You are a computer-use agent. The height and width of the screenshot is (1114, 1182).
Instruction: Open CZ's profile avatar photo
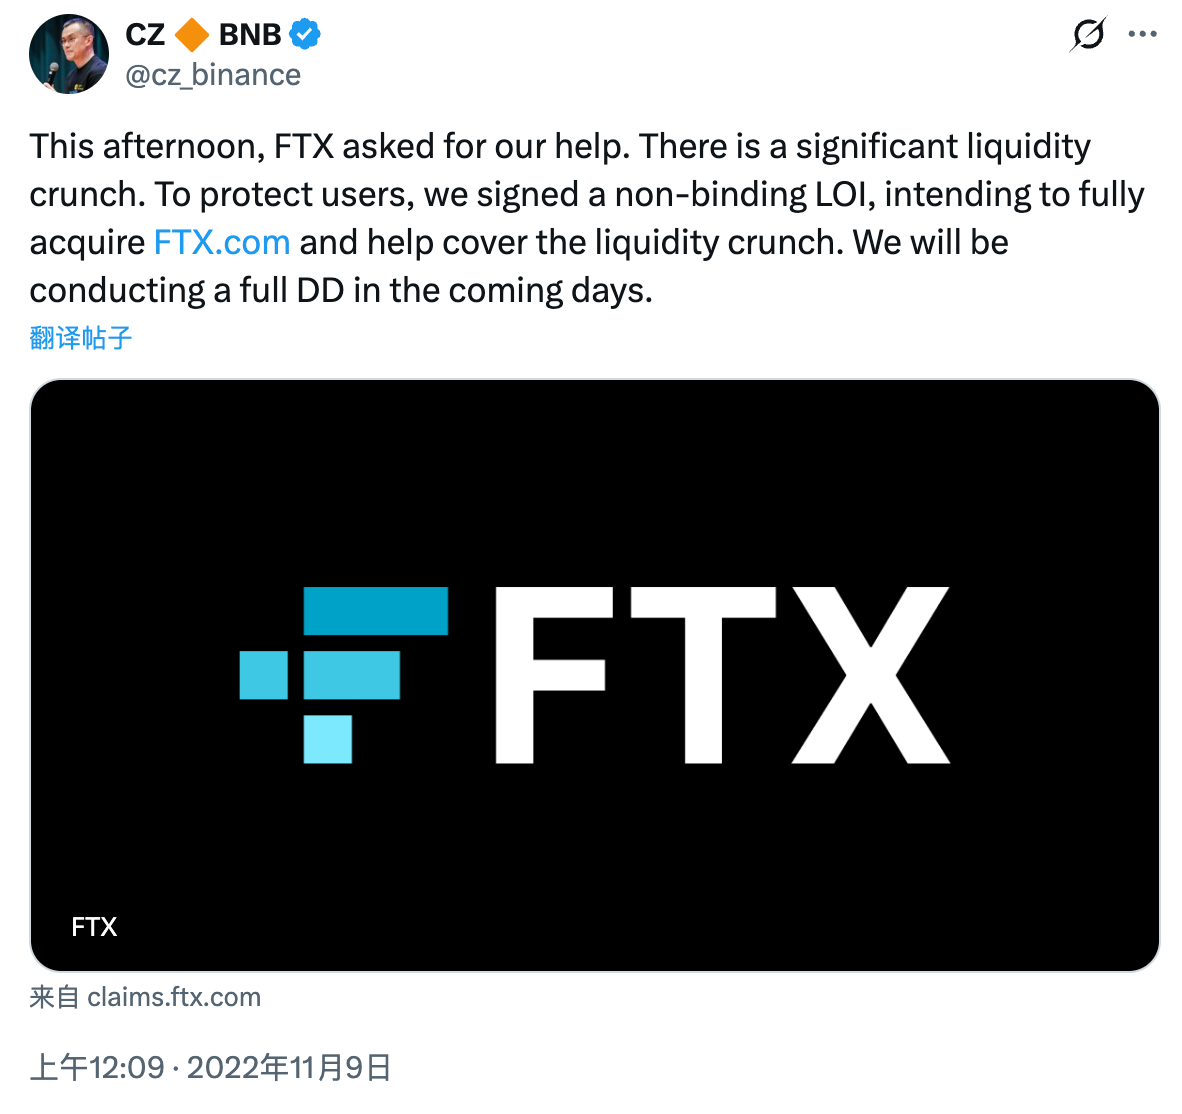coord(67,54)
